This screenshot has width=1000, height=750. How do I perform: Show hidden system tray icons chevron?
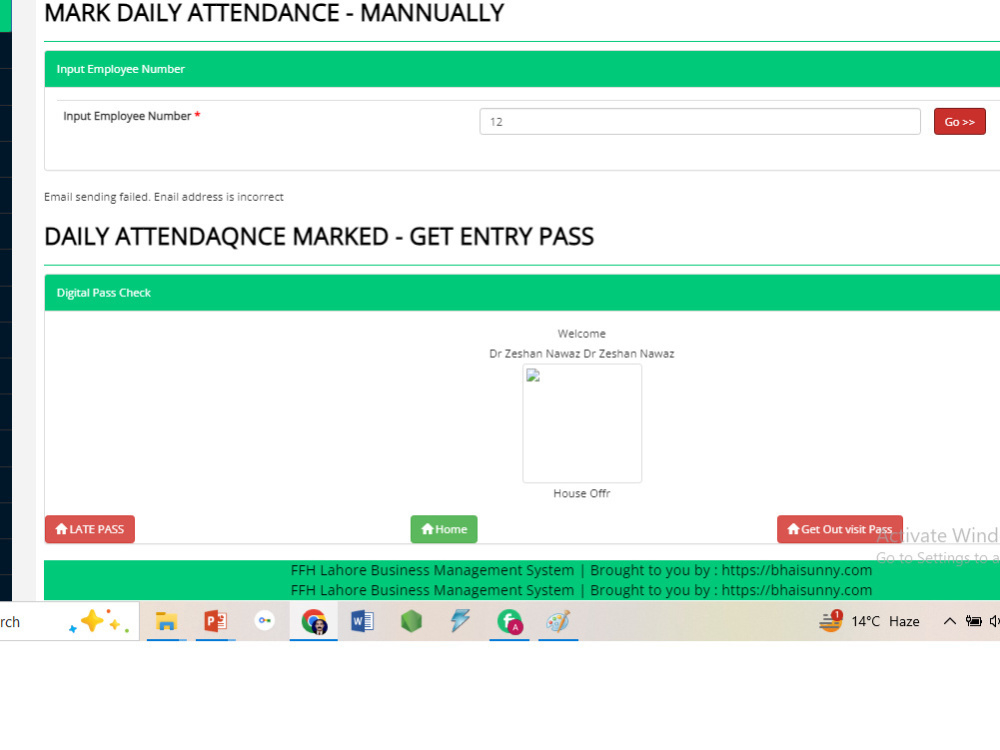950,621
